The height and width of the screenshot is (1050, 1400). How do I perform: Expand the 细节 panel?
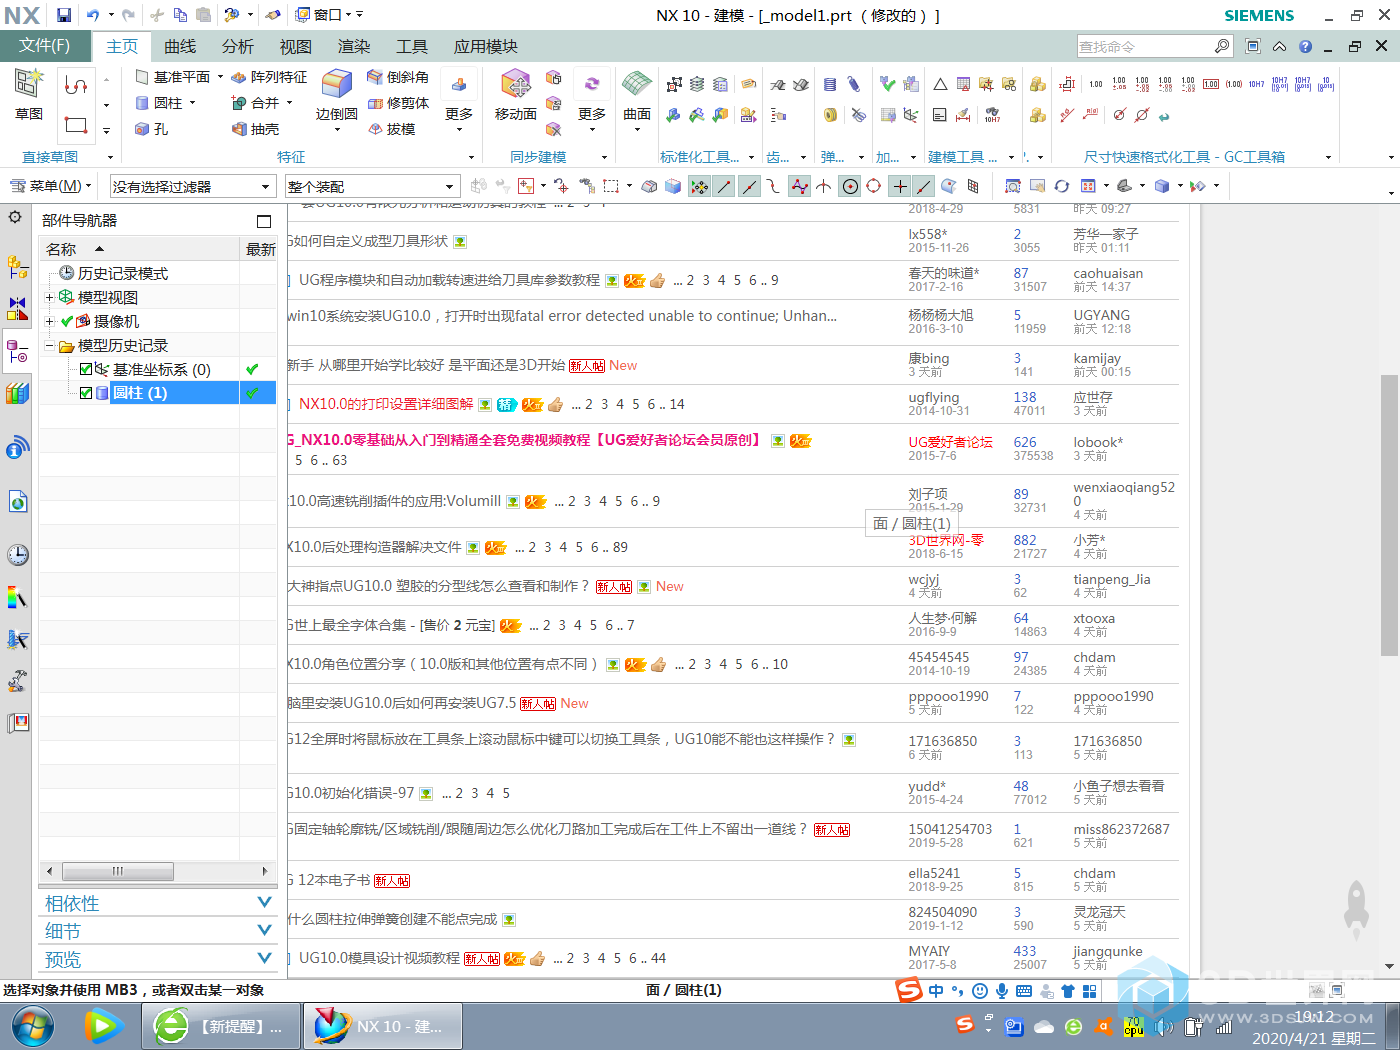(157, 931)
